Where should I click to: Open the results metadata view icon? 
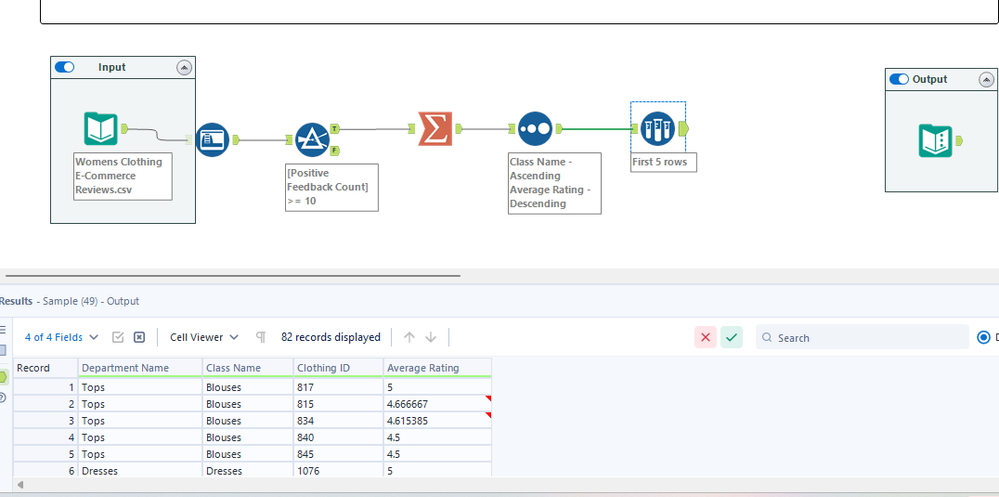[3, 350]
